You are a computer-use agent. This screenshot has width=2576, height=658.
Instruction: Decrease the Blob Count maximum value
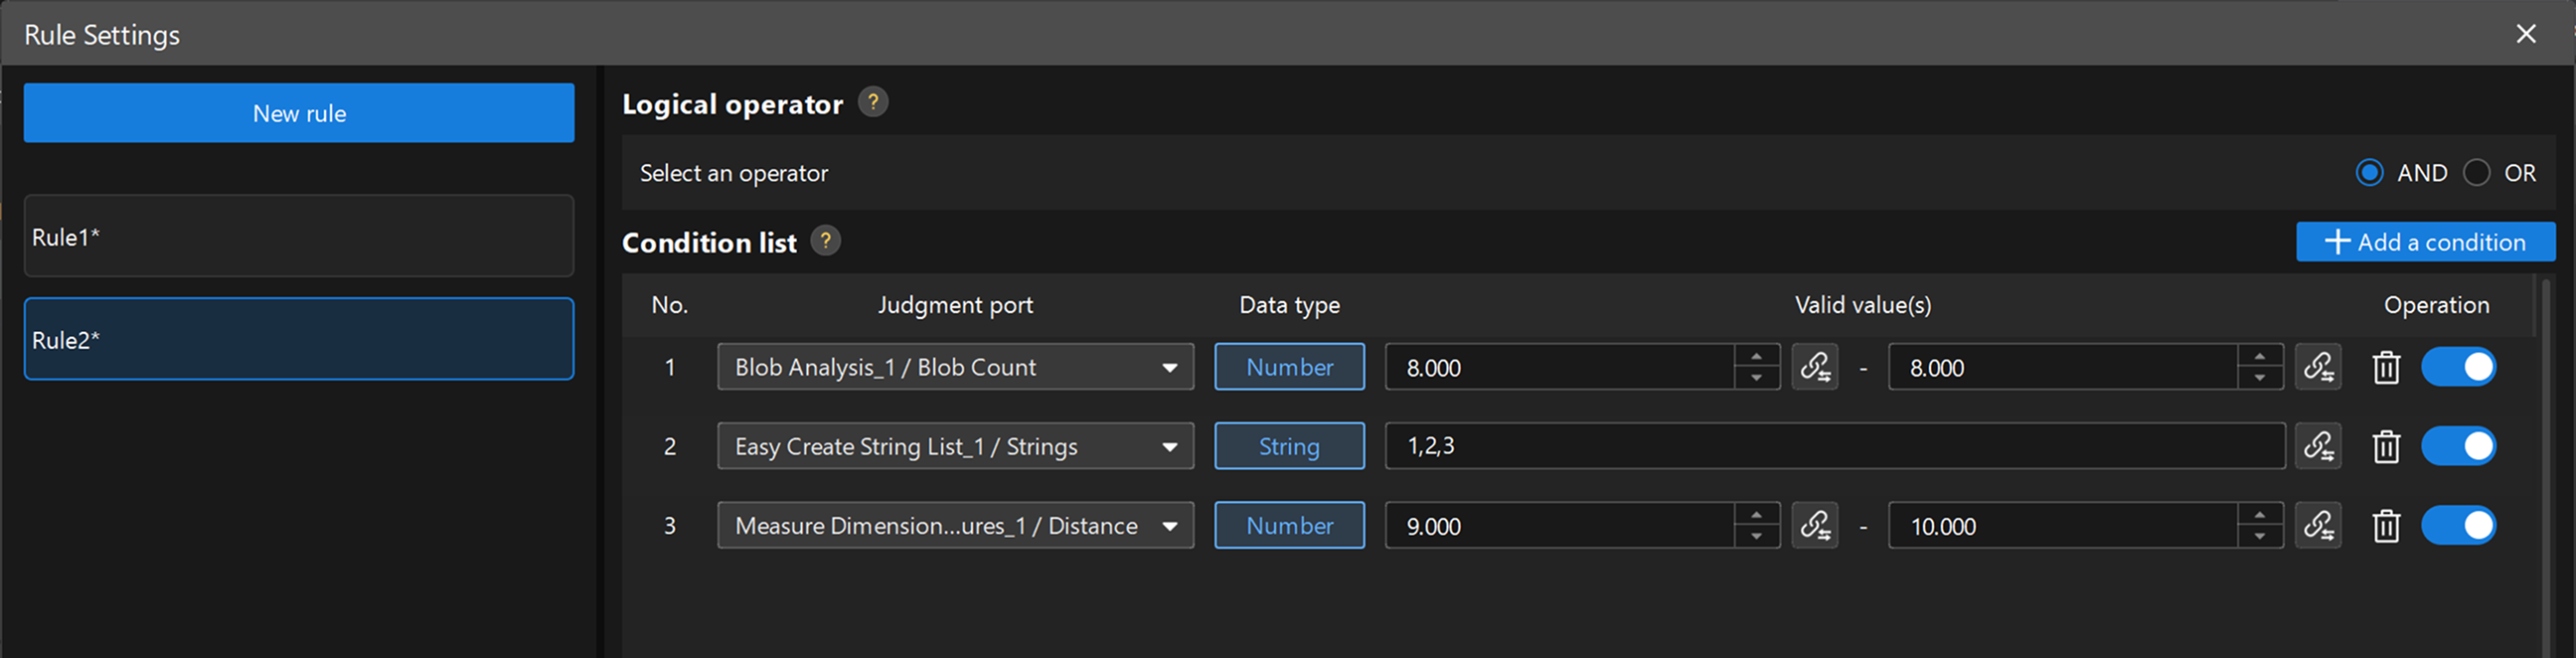pos(2259,378)
